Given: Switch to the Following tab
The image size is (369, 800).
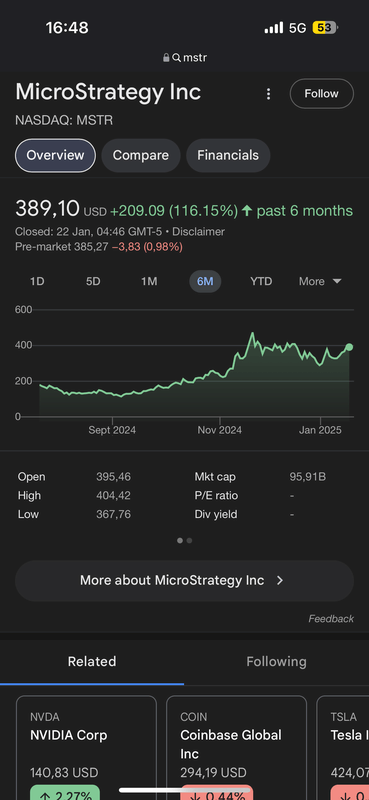Looking at the screenshot, I should tap(277, 662).
